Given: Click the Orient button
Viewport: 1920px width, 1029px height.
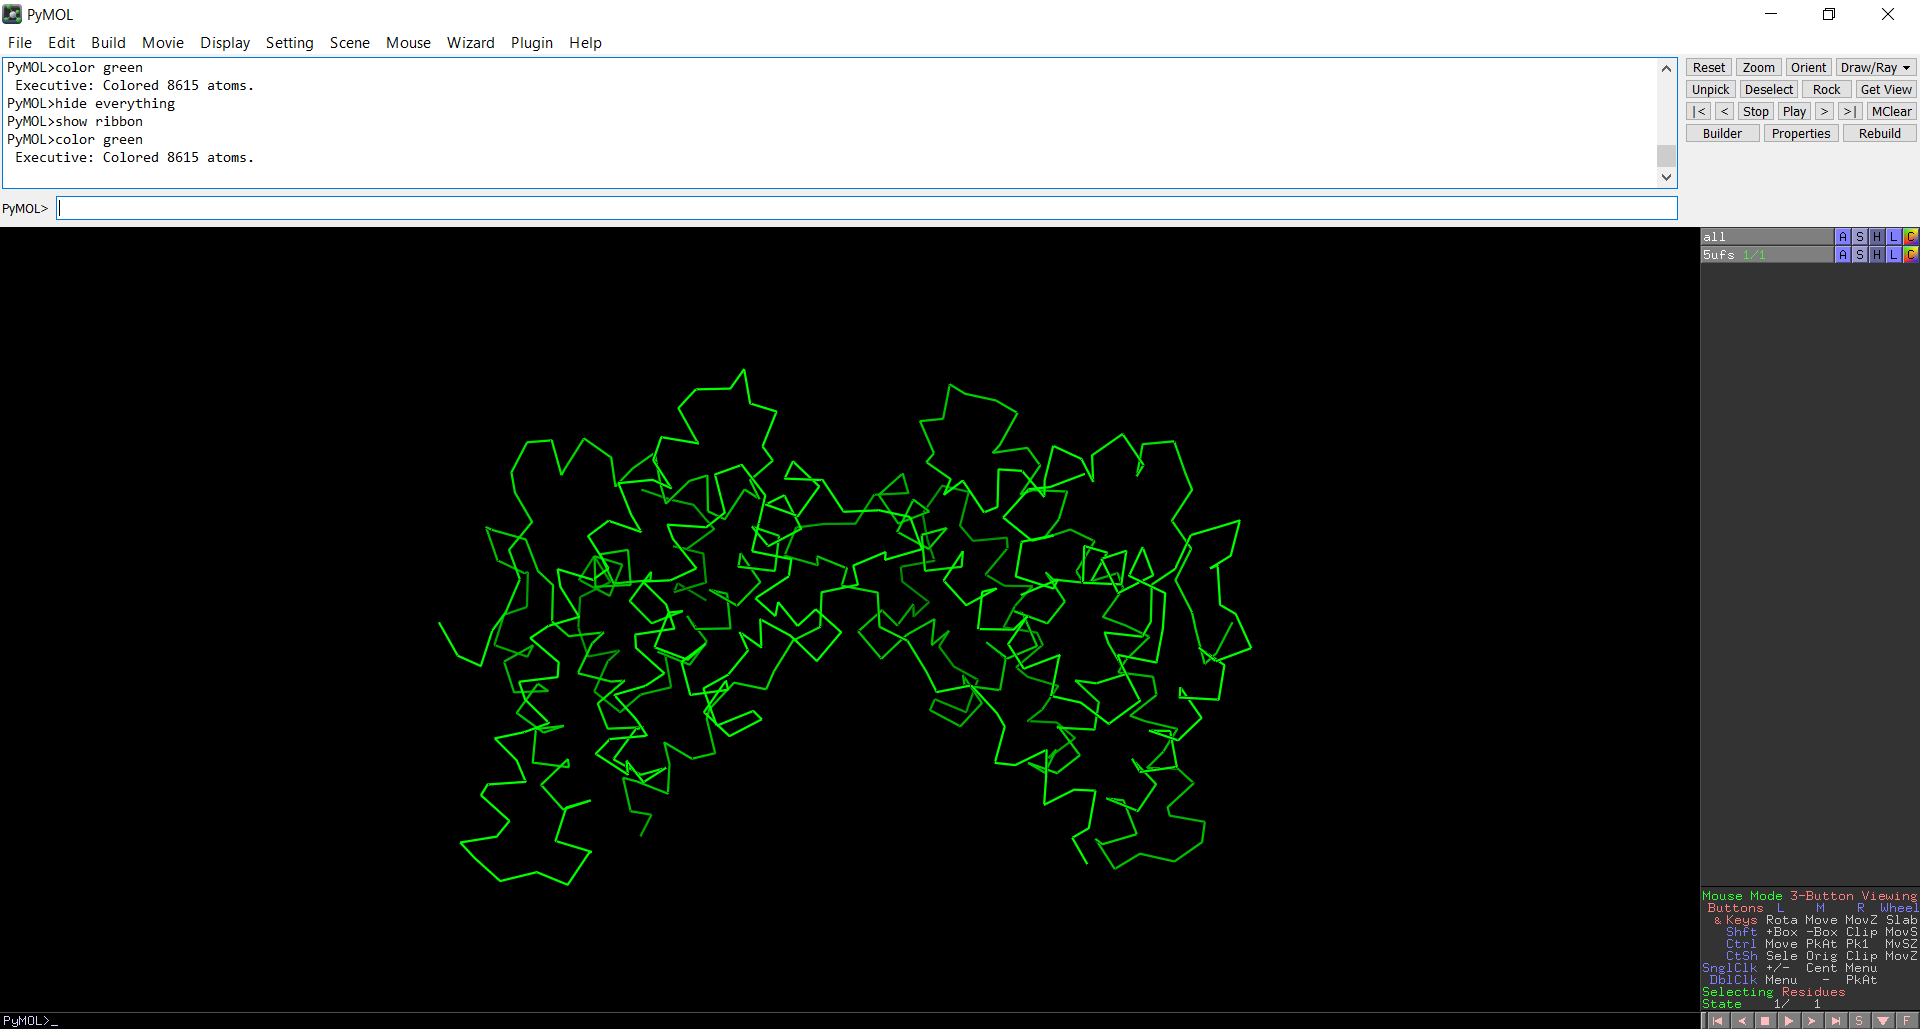Looking at the screenshot, I should pos(1809,68).
